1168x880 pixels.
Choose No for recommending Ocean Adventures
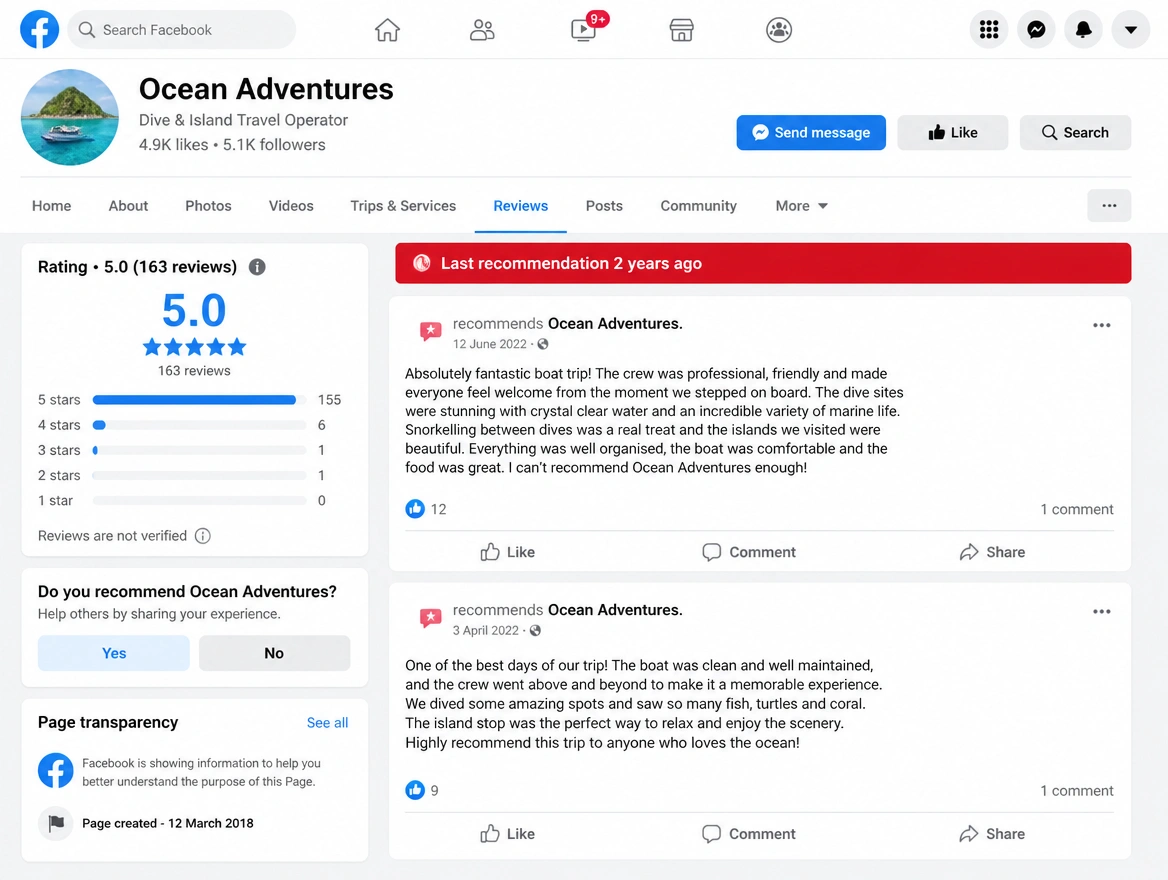[x=274, y=653]
